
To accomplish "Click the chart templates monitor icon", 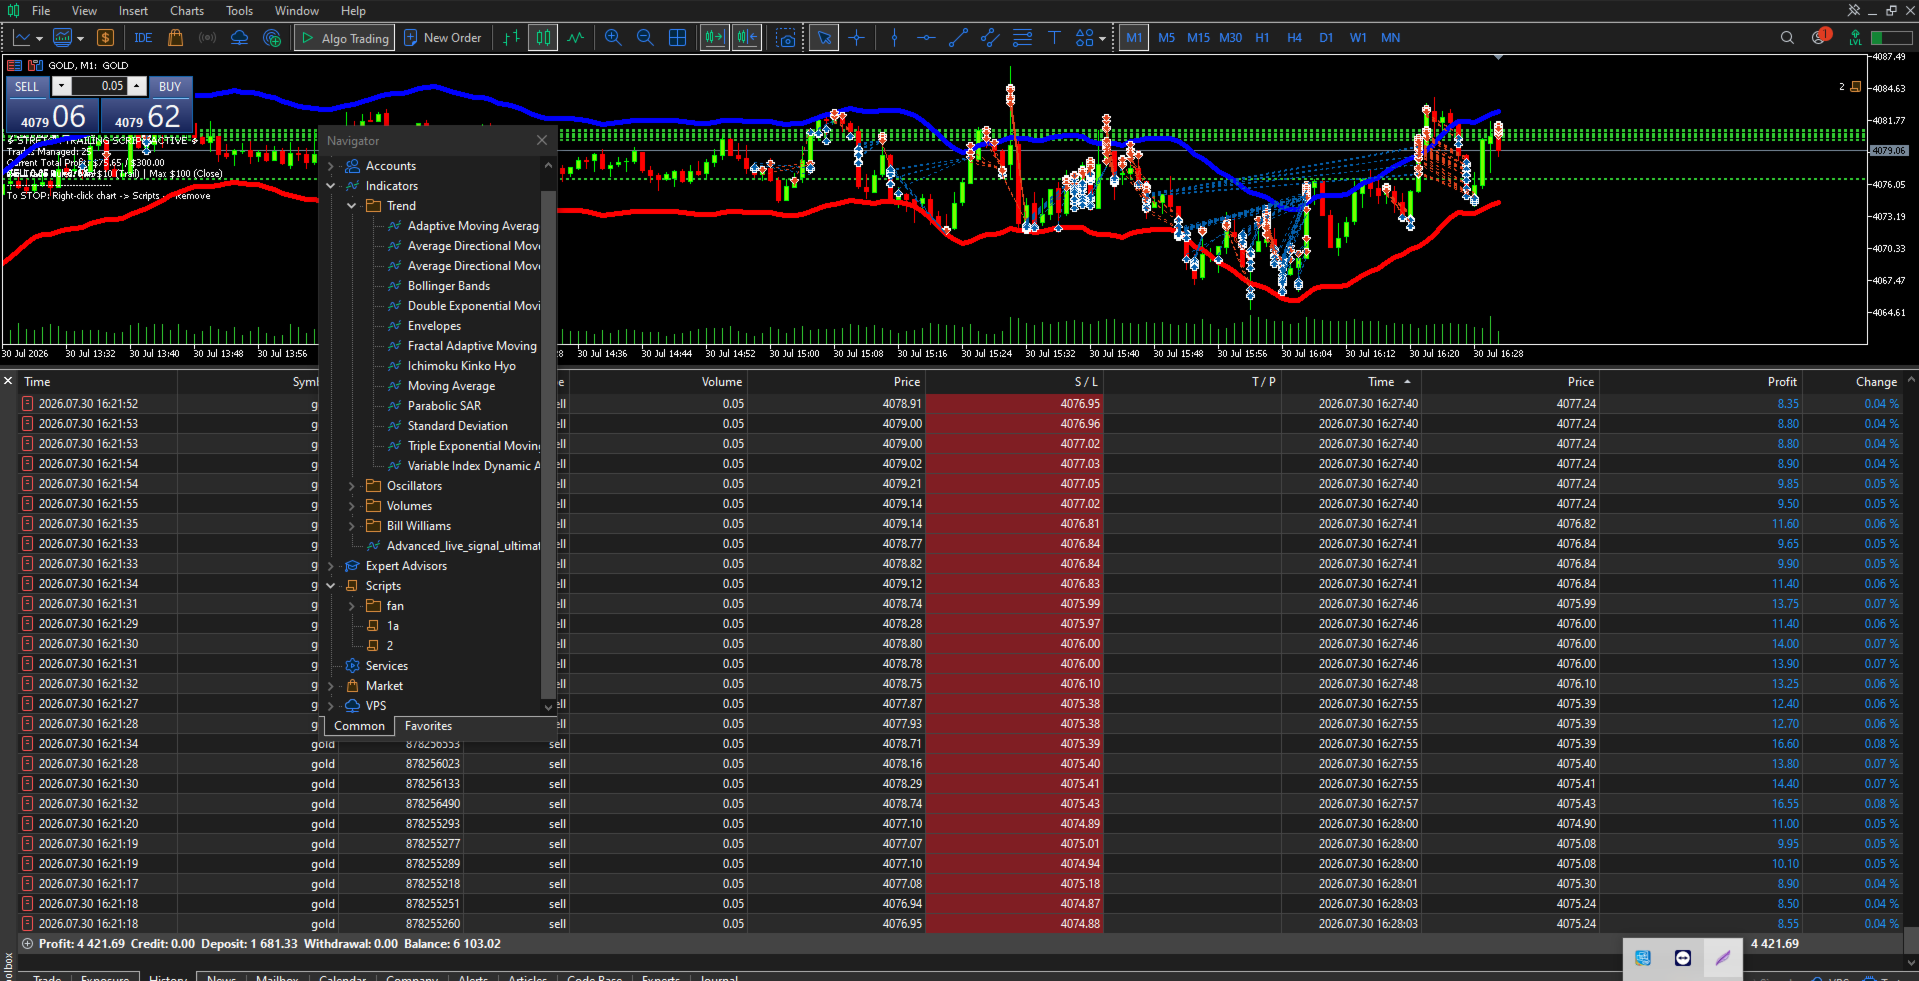I will tap(62, 38).
